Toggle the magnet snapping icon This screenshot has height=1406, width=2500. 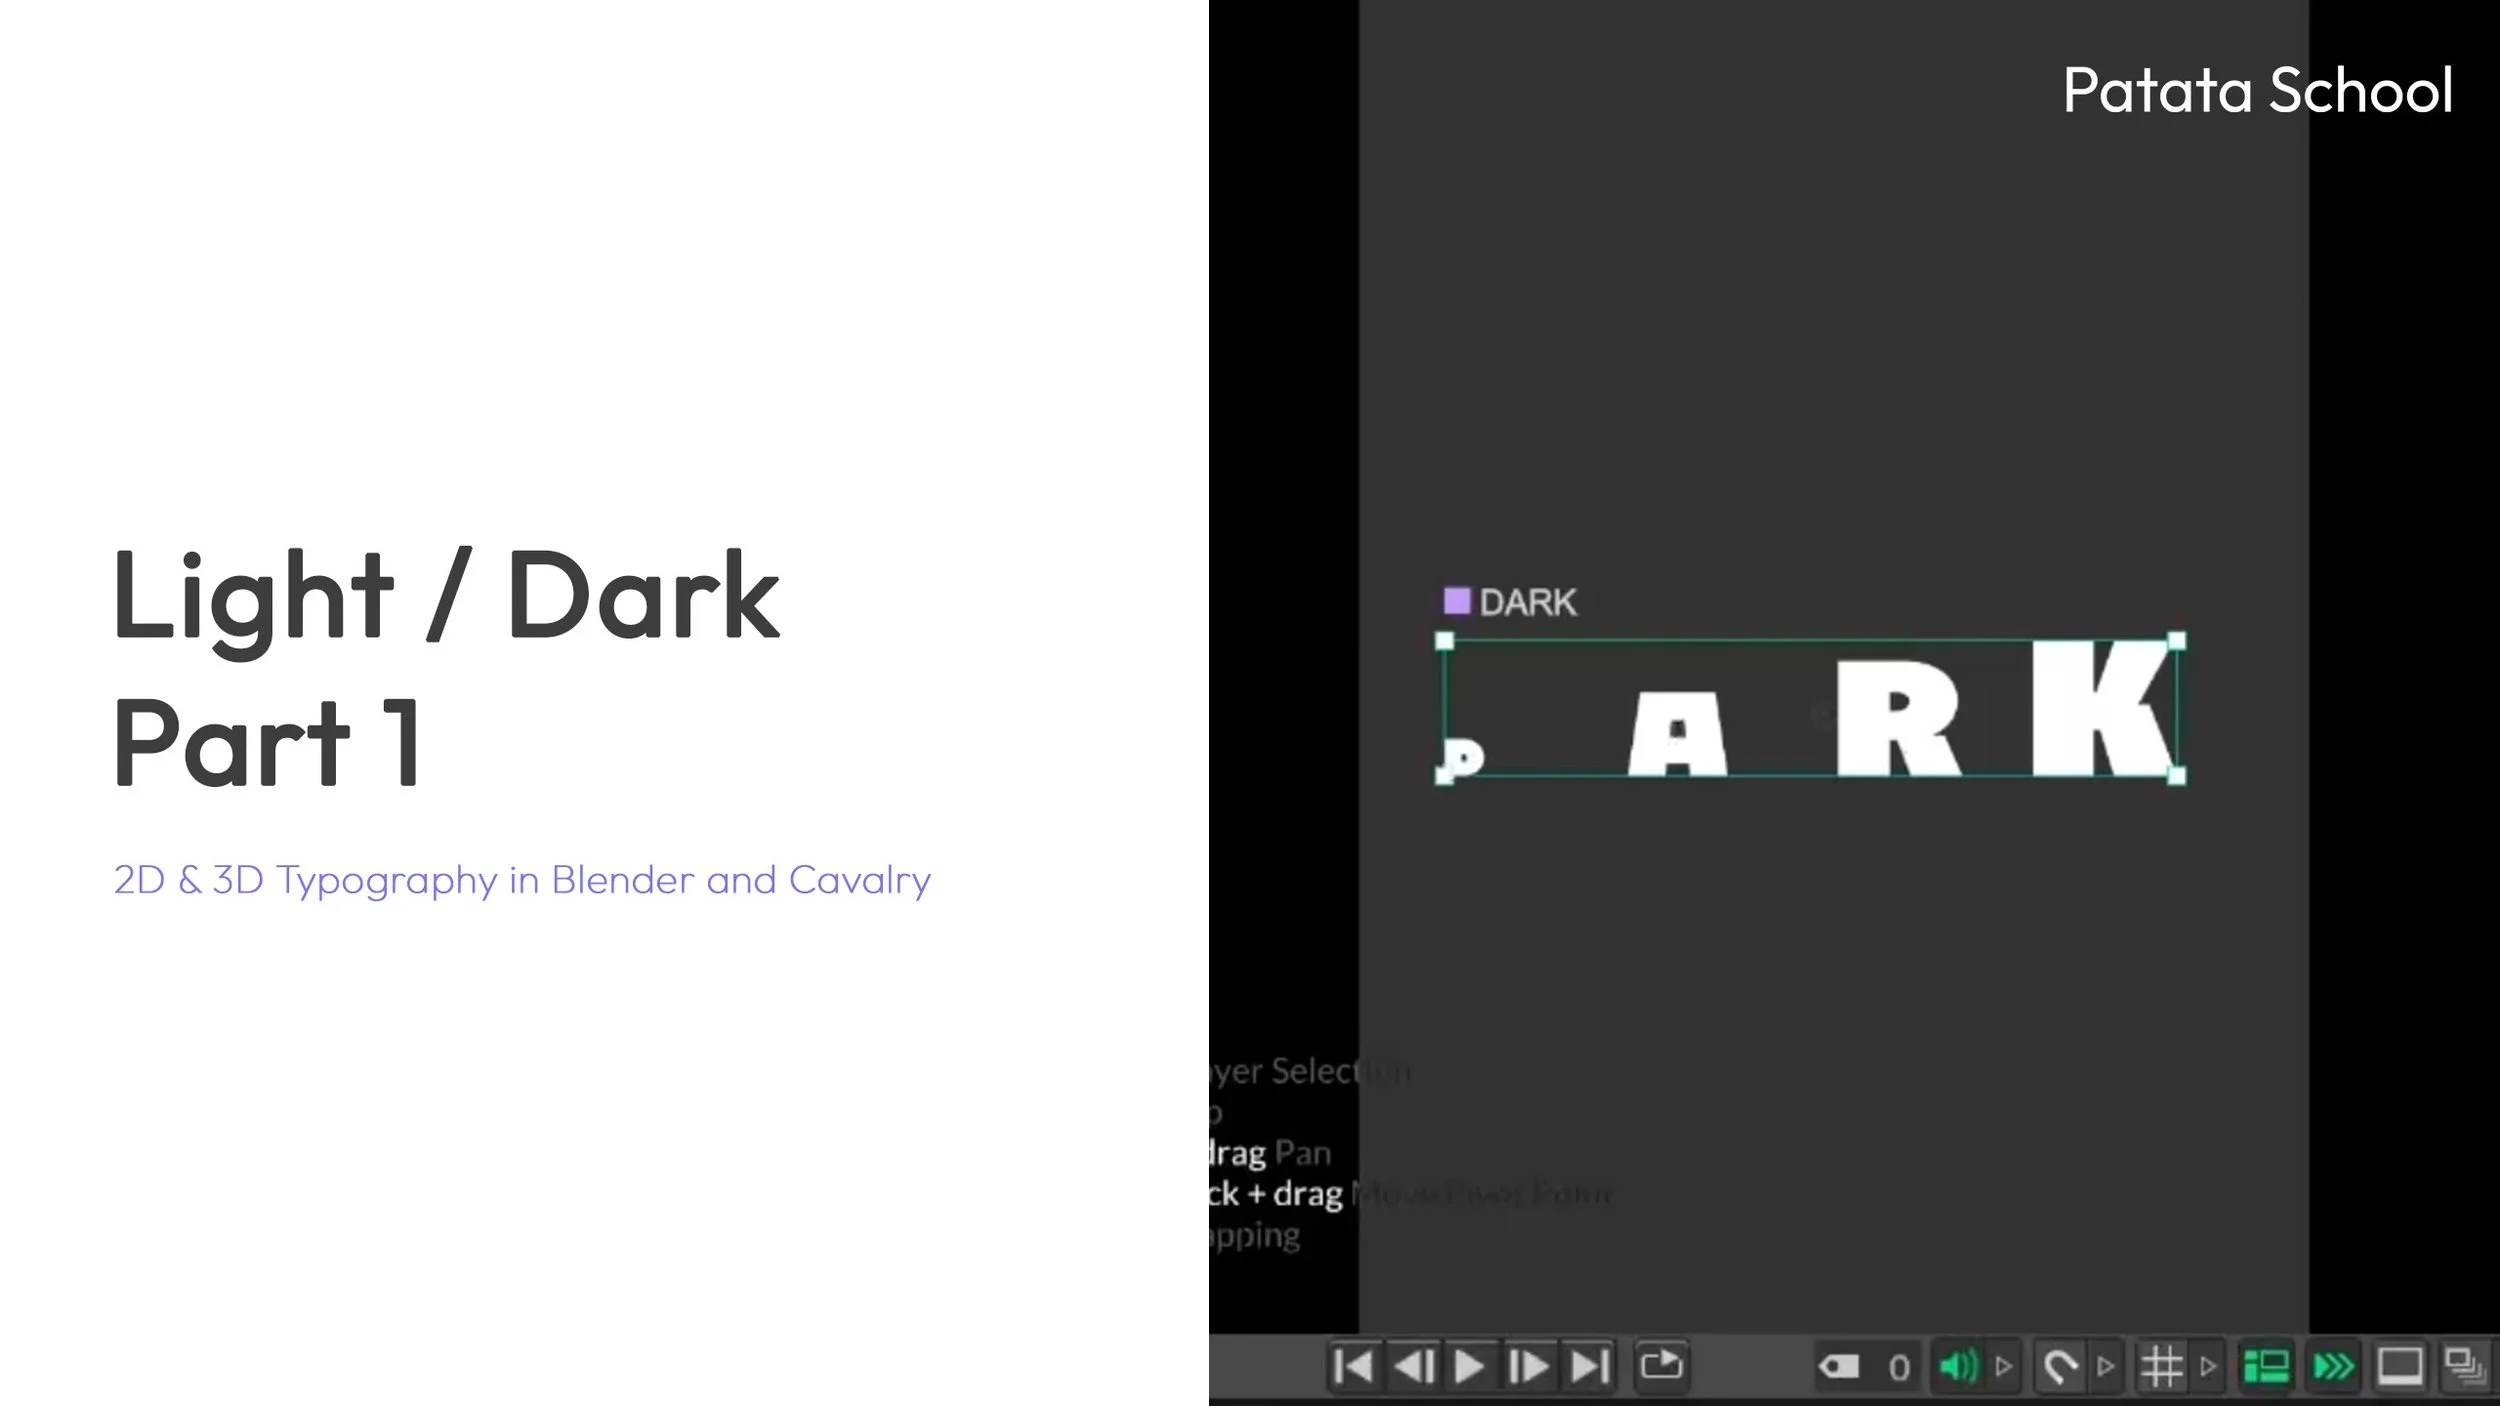click(2059, 1366)
